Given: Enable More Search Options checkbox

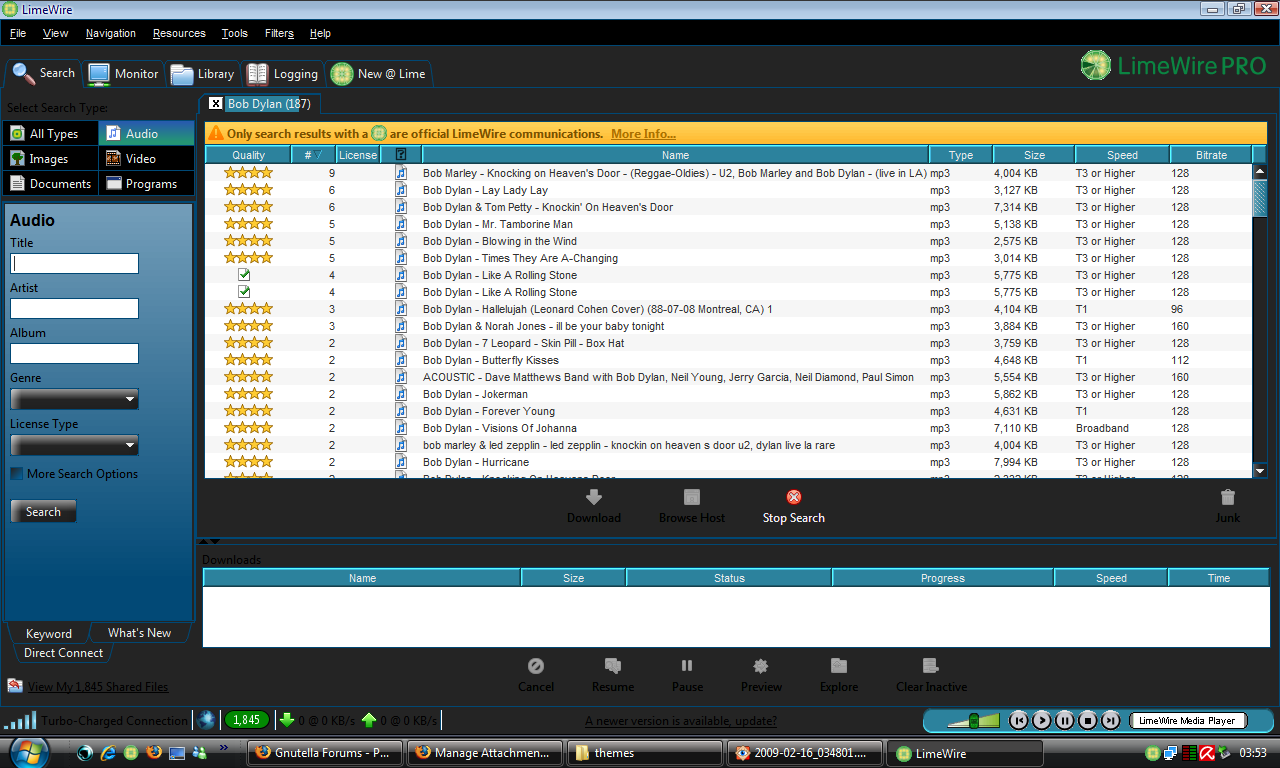Looking at the screenshot, I should point(17,474).
